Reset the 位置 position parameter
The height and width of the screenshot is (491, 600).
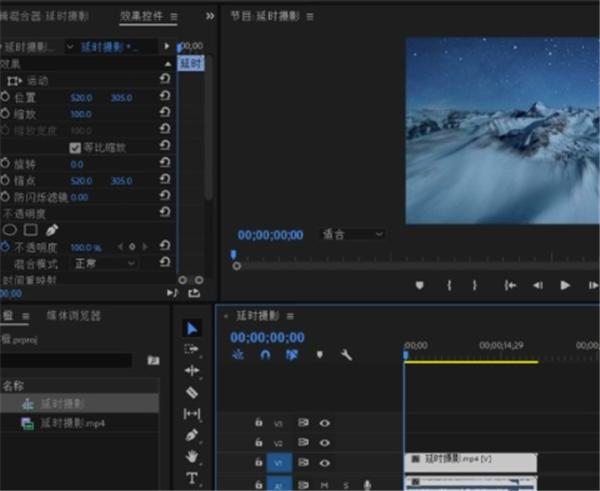(165, 95)
